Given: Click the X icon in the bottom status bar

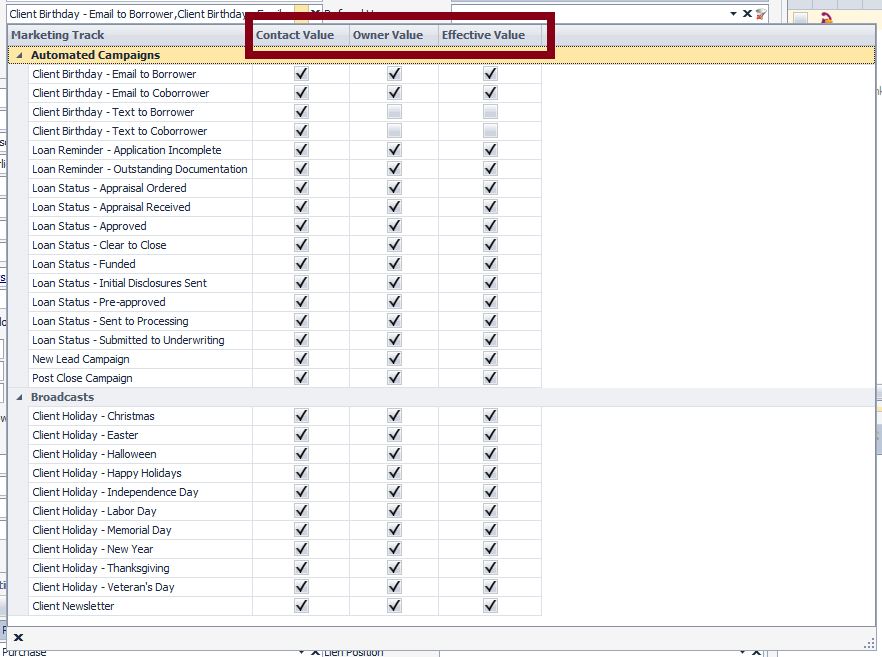Looking at the screenshot, I should pos(17,637).
